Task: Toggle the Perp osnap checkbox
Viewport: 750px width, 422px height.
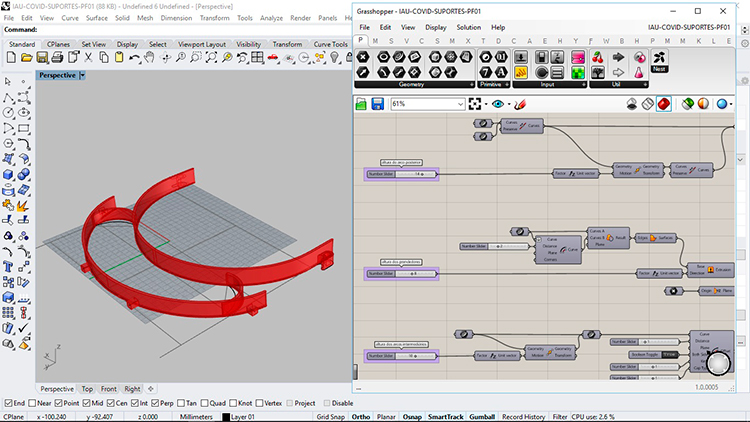Action: pos(154,403)
